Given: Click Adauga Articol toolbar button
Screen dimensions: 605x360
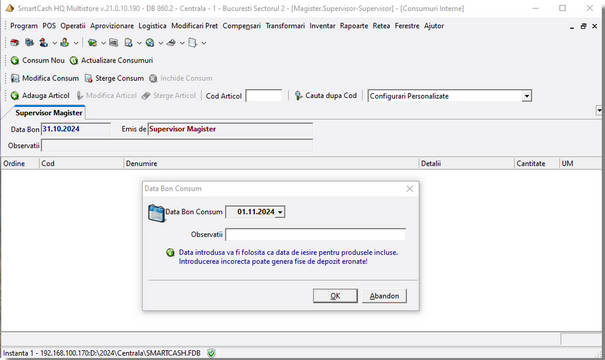Looking at the screenshot, I should click(40, 95).
